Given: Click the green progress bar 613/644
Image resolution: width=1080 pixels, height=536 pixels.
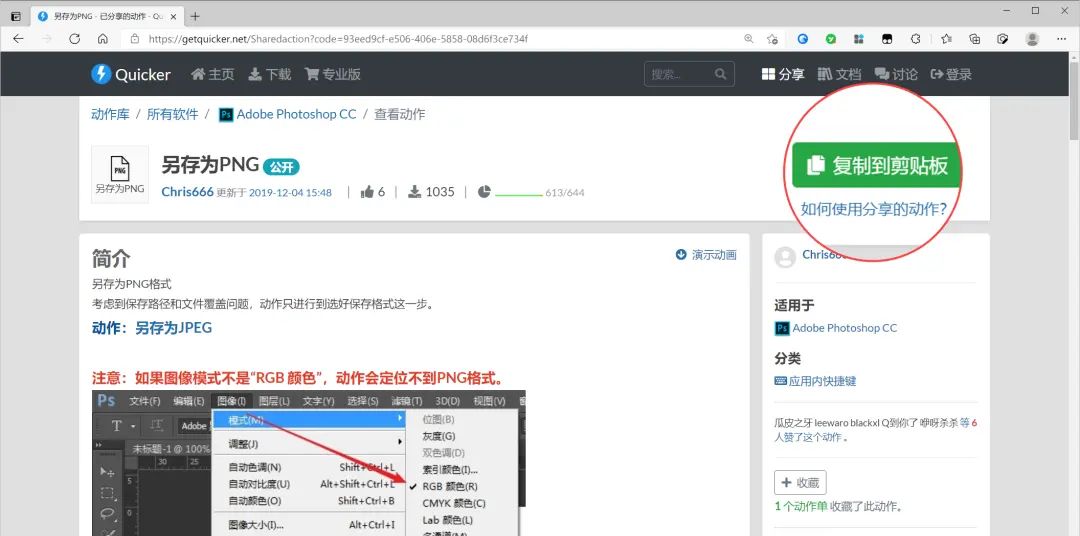Looking at the screenshot, I should coord(519,195).
